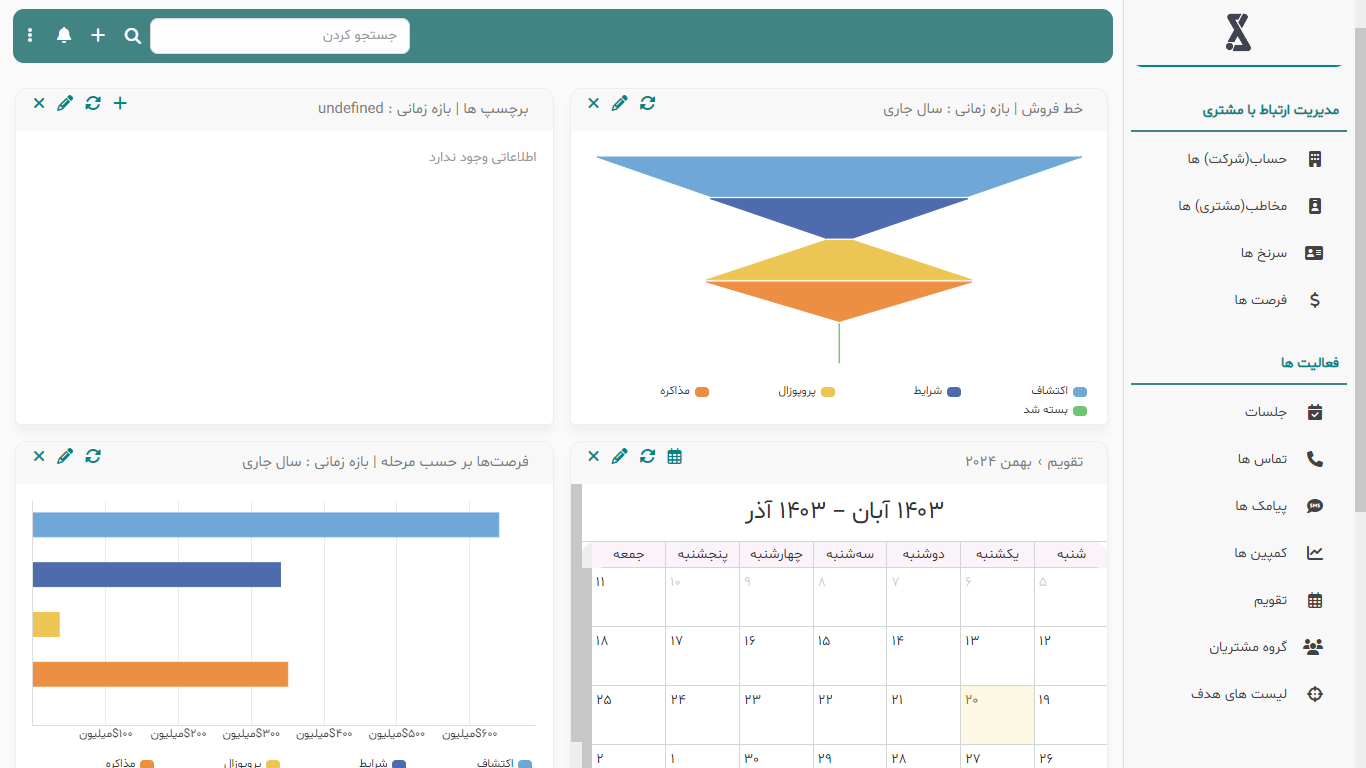Close the خط فروش widget

[x=593, y=103]
